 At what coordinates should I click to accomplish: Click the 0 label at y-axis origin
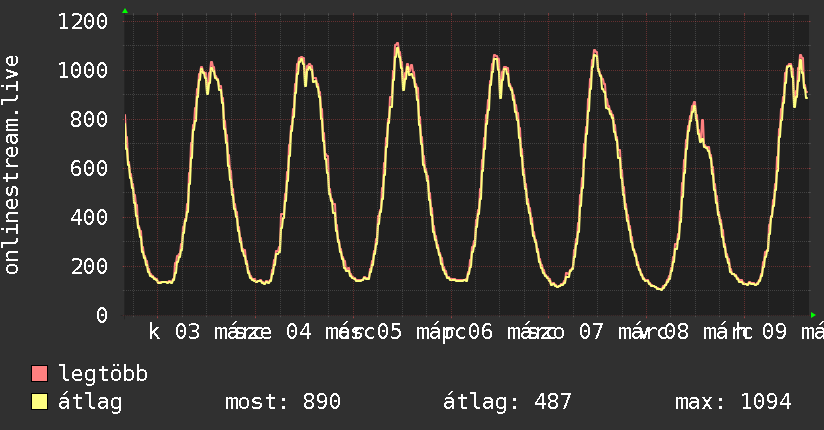(102, 316)
